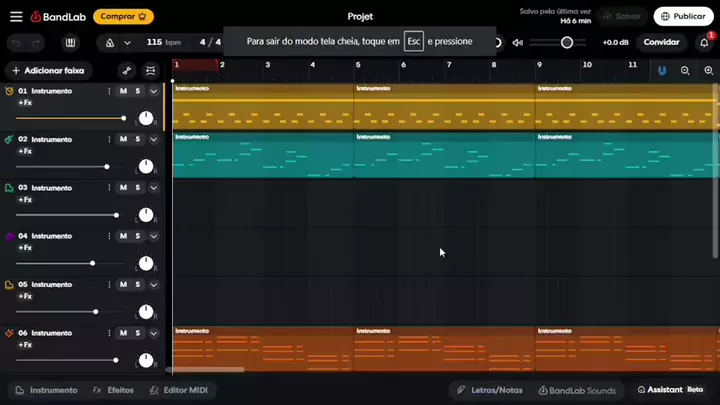The width and height of the screenshot is (720, 405).
Task: Mute track 02 Instrumento
Action: click(x=123, y=139)
